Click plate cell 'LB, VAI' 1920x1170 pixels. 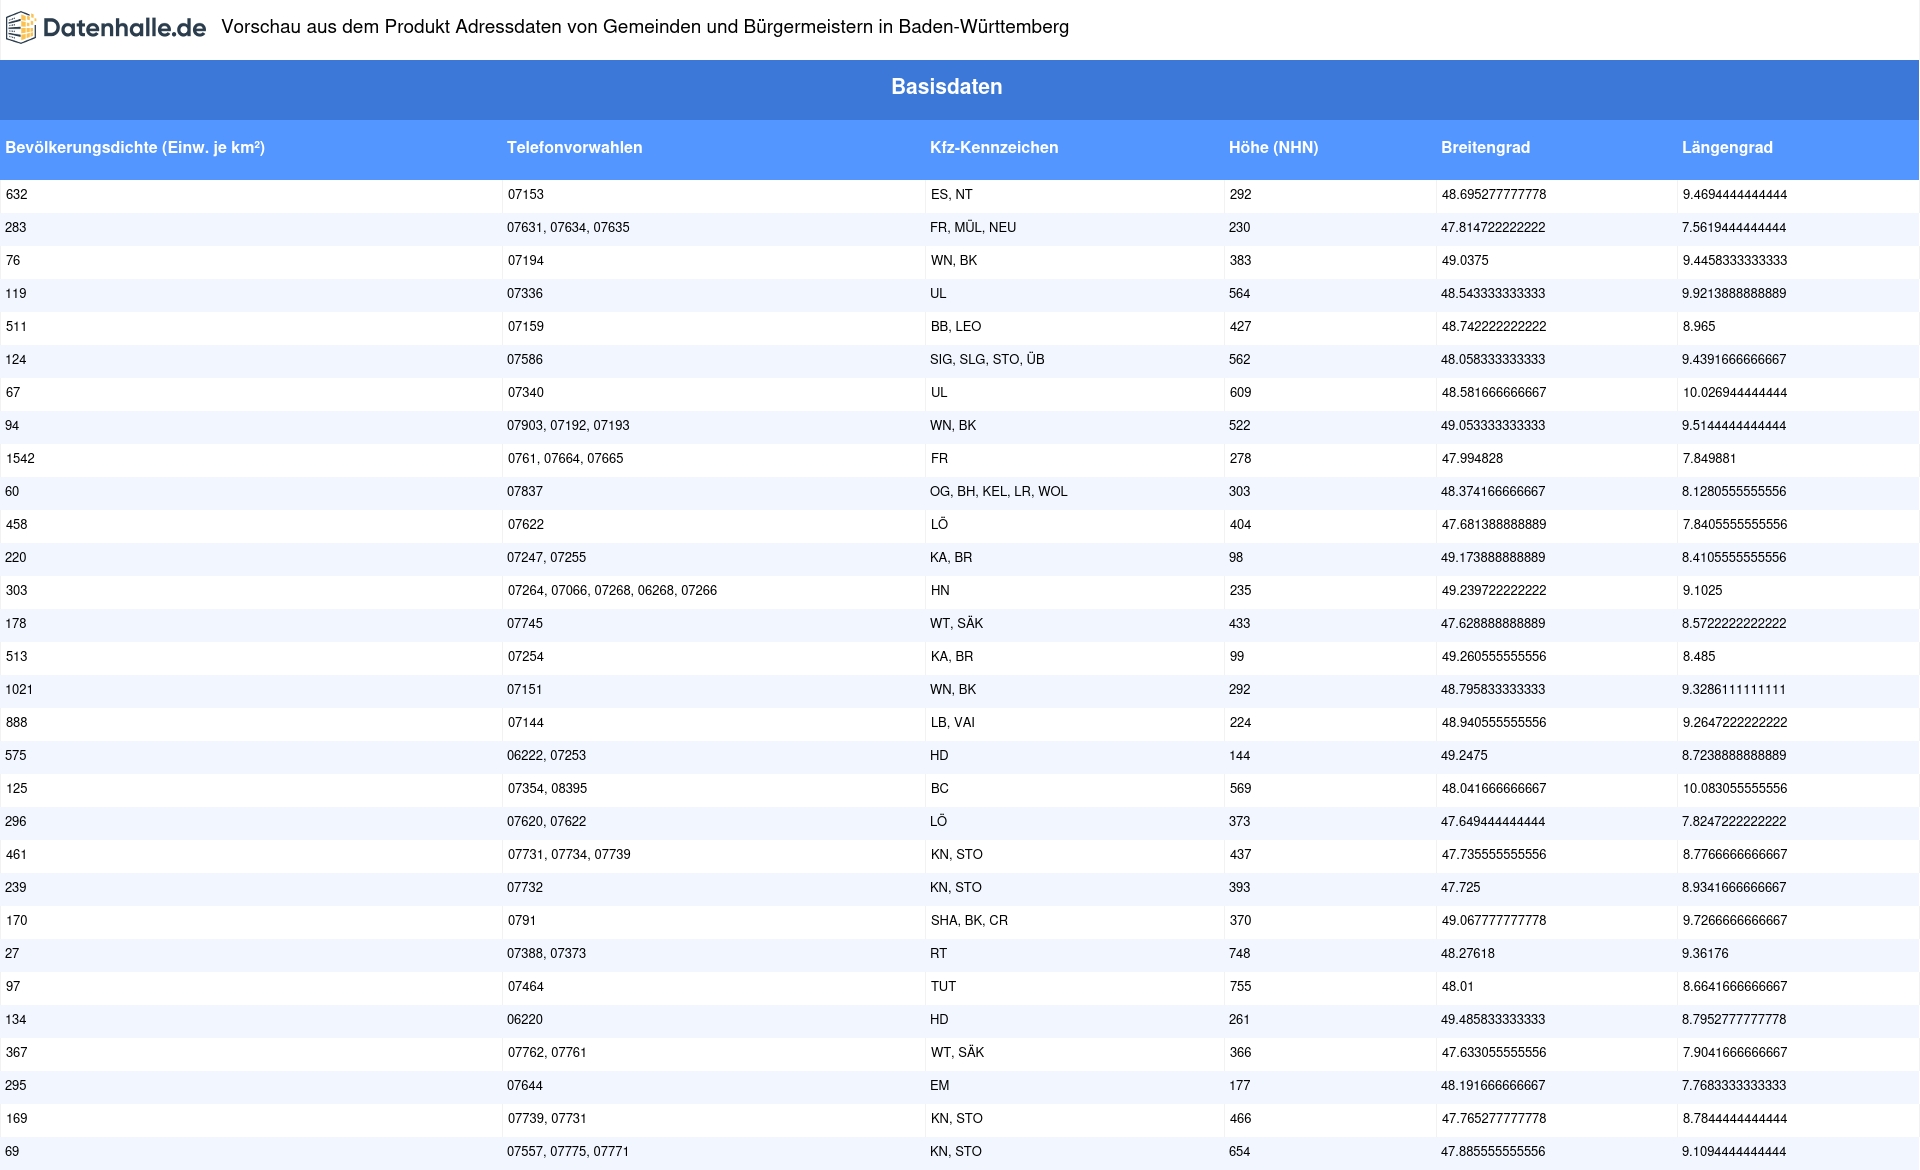pos(952,723)
